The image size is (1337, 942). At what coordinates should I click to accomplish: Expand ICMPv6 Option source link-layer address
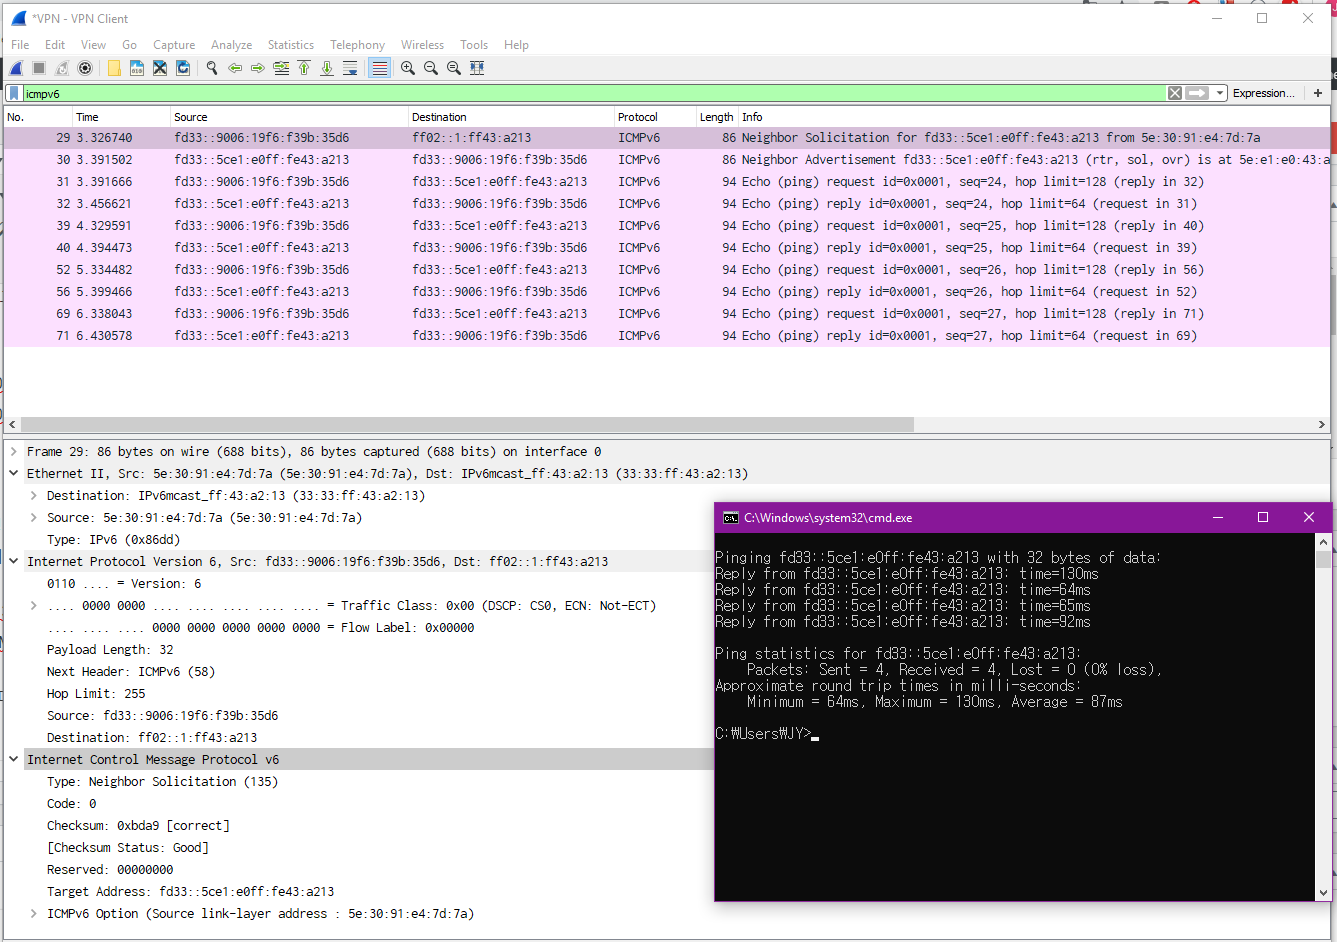pyautogui.click(x=34, y=914)
